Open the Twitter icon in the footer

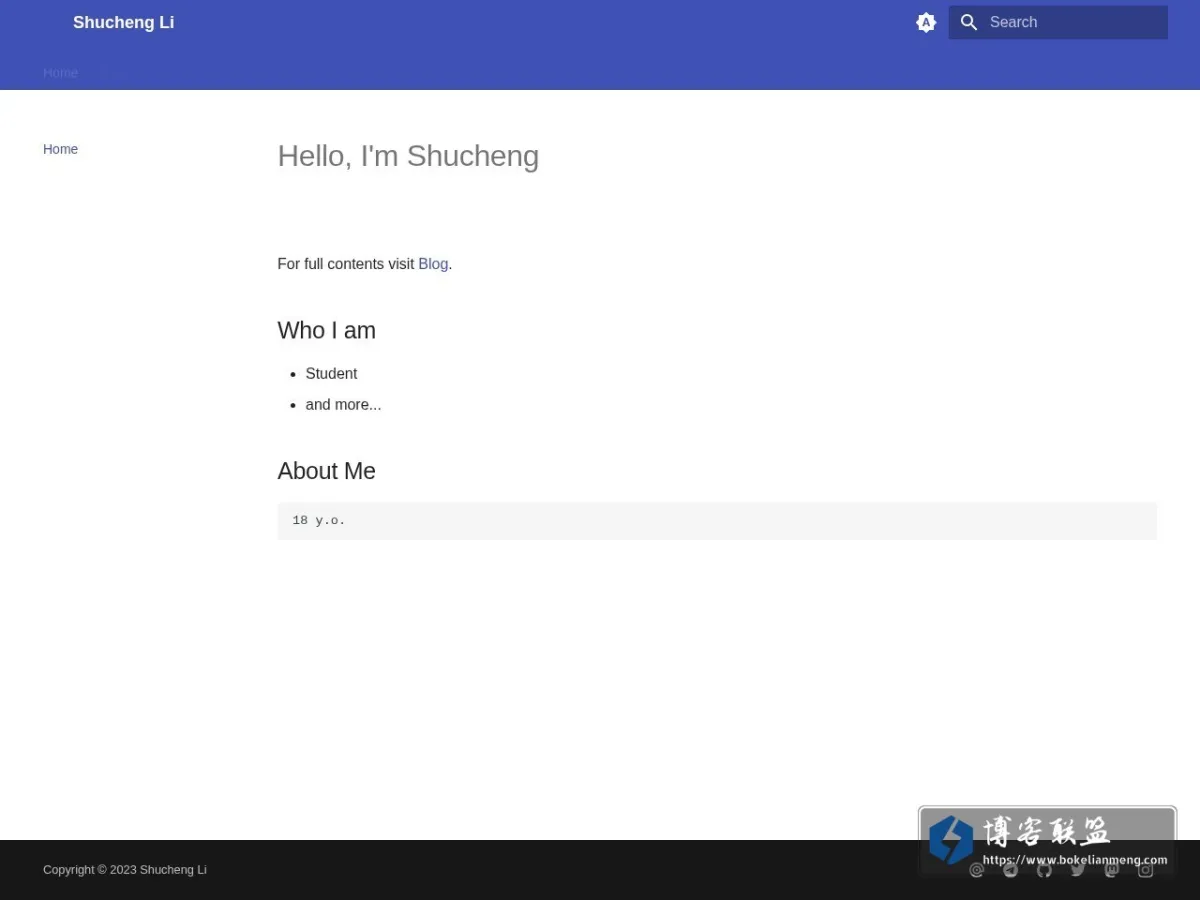point(1078,870)
